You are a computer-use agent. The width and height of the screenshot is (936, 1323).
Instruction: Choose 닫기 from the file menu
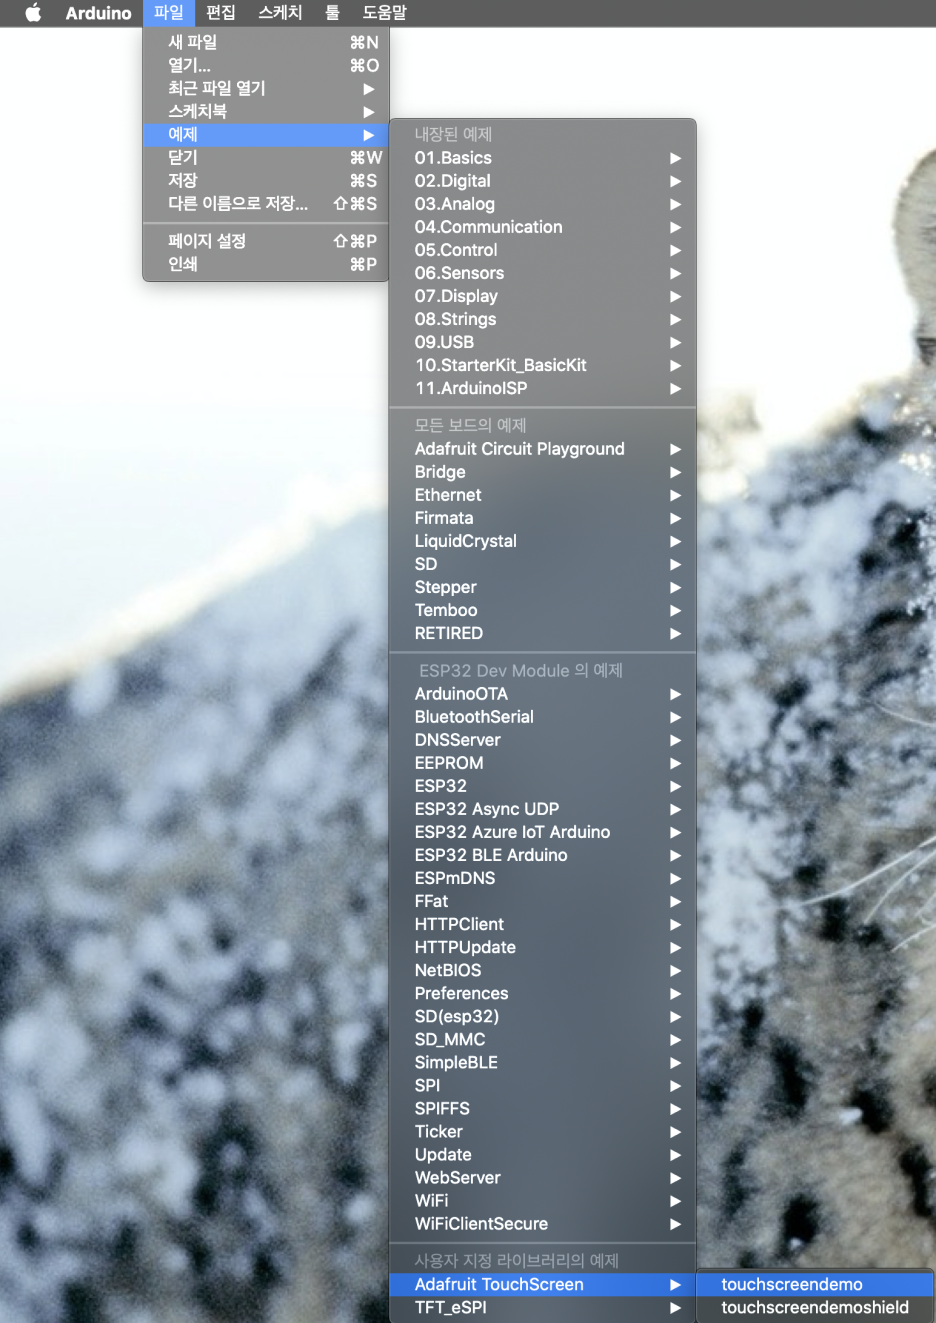pos(266,157)
